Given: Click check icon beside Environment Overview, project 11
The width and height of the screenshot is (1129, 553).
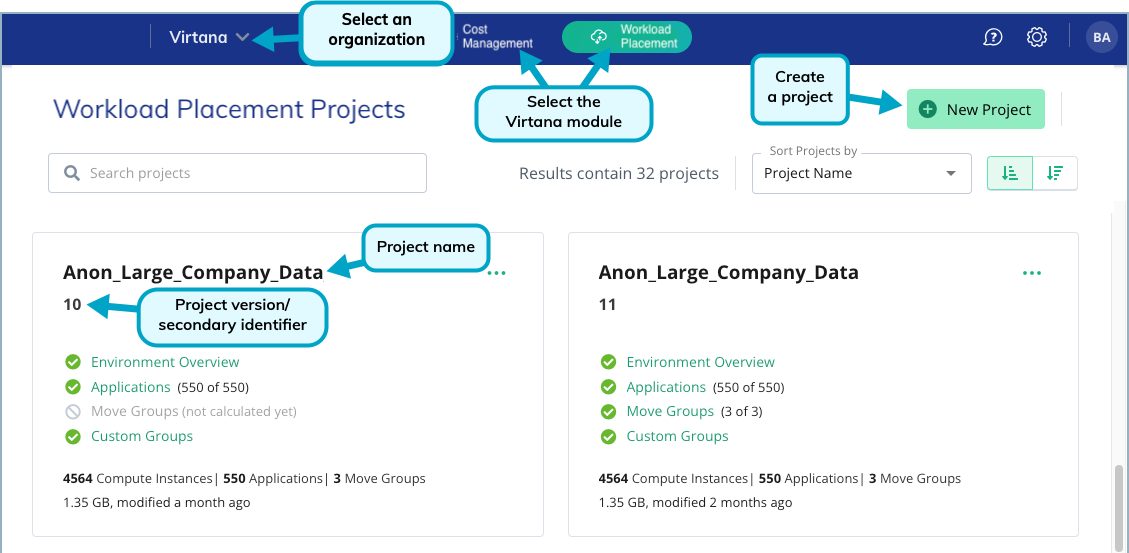Looking at the screenshot, I should click(608, 362).
